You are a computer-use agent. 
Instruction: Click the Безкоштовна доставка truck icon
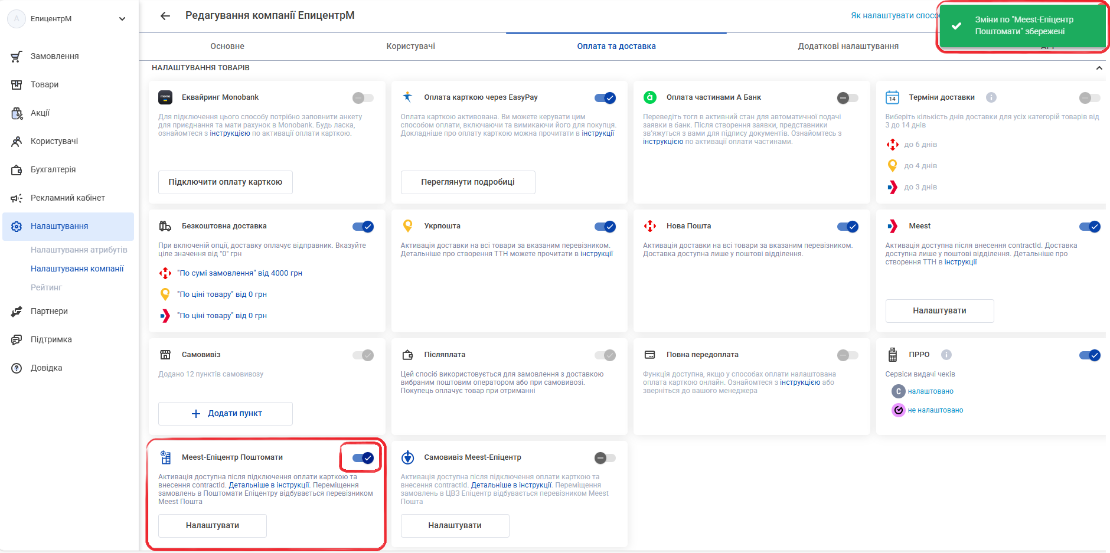166,227
